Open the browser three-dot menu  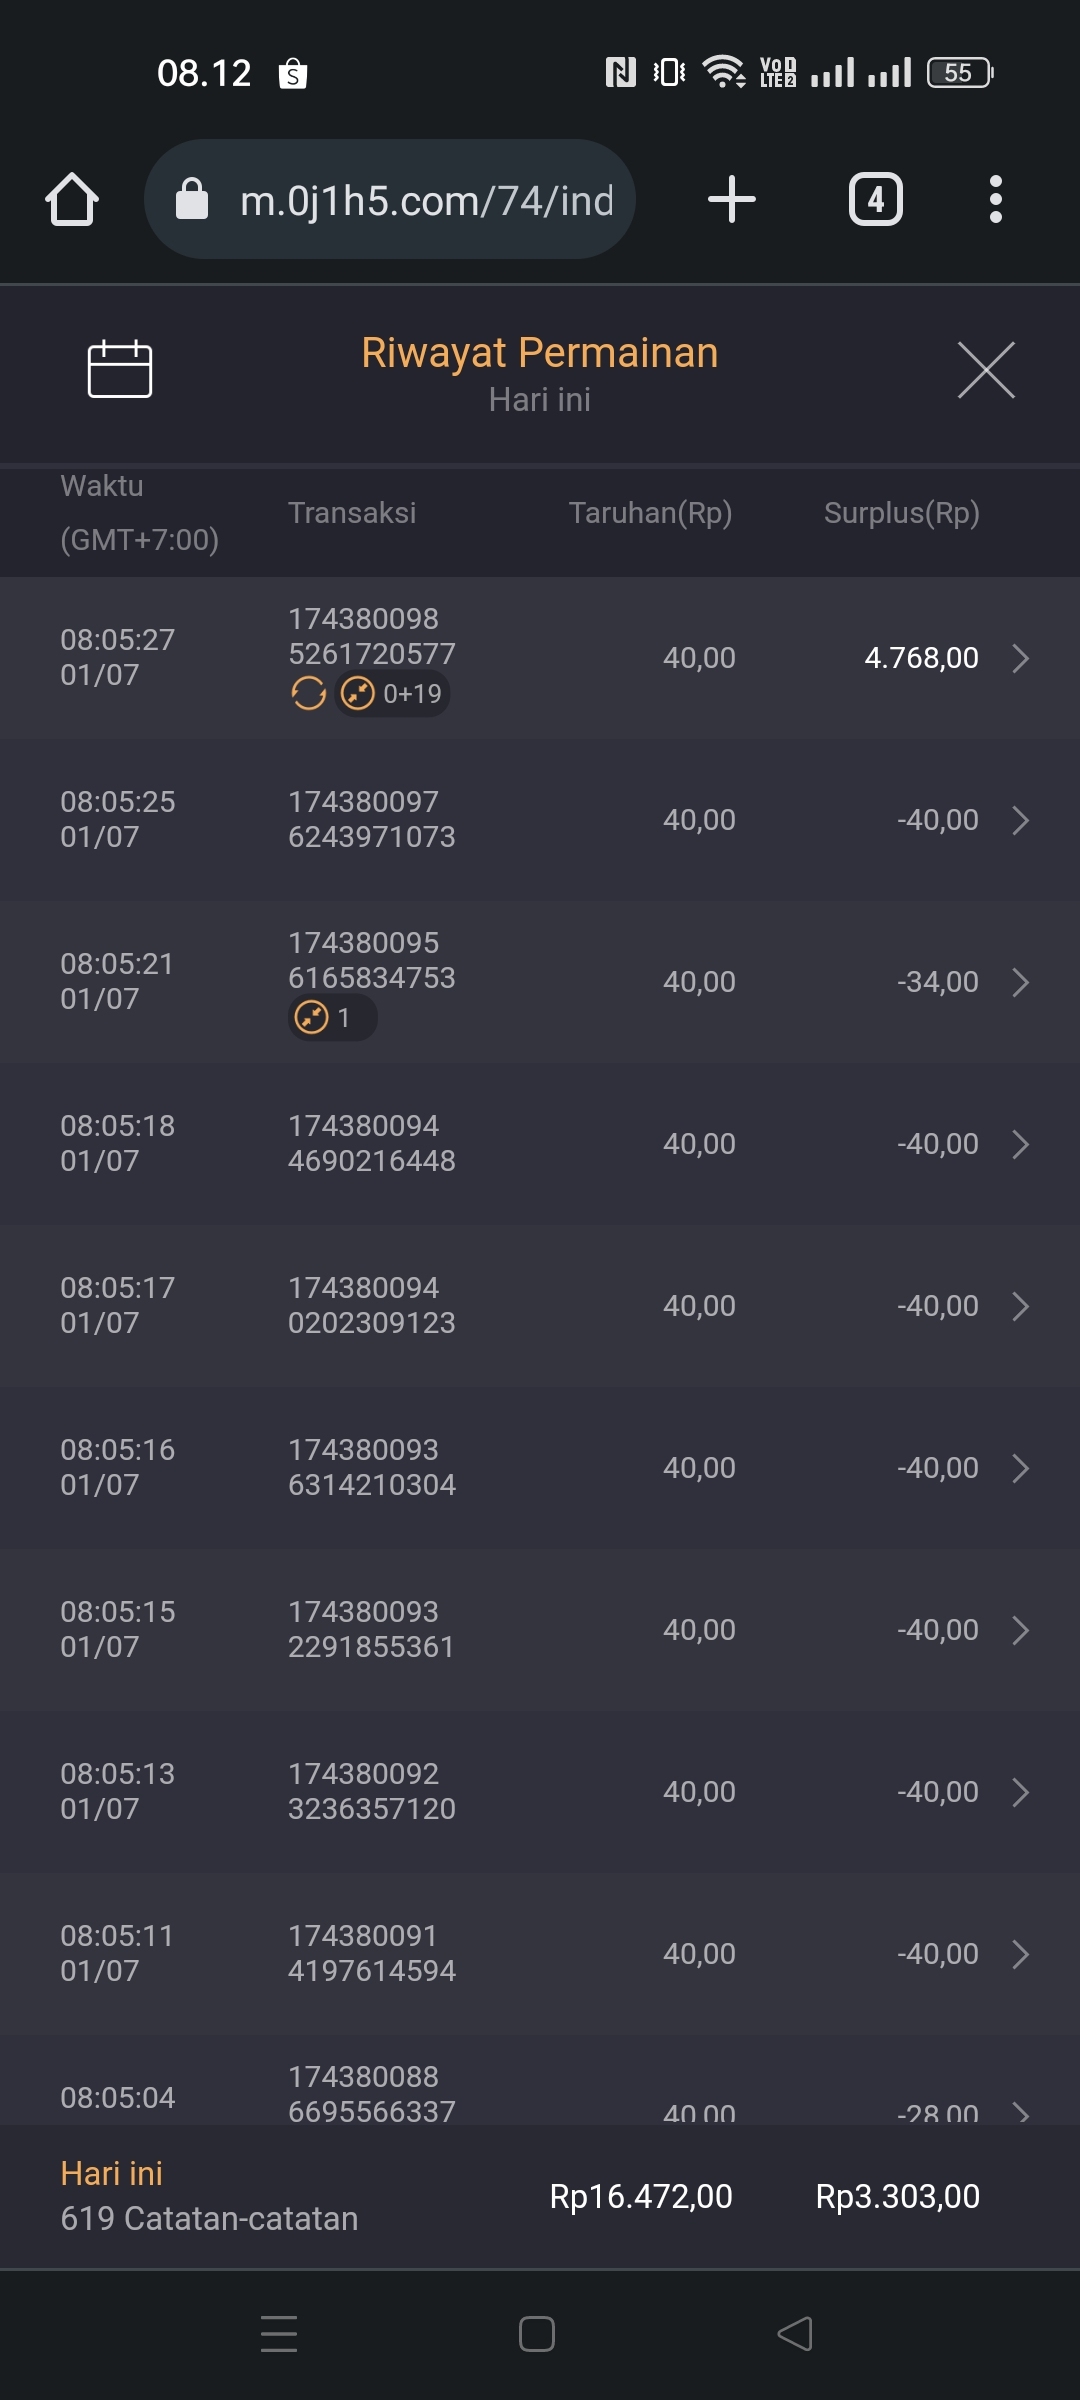click(x=995, y=199)
